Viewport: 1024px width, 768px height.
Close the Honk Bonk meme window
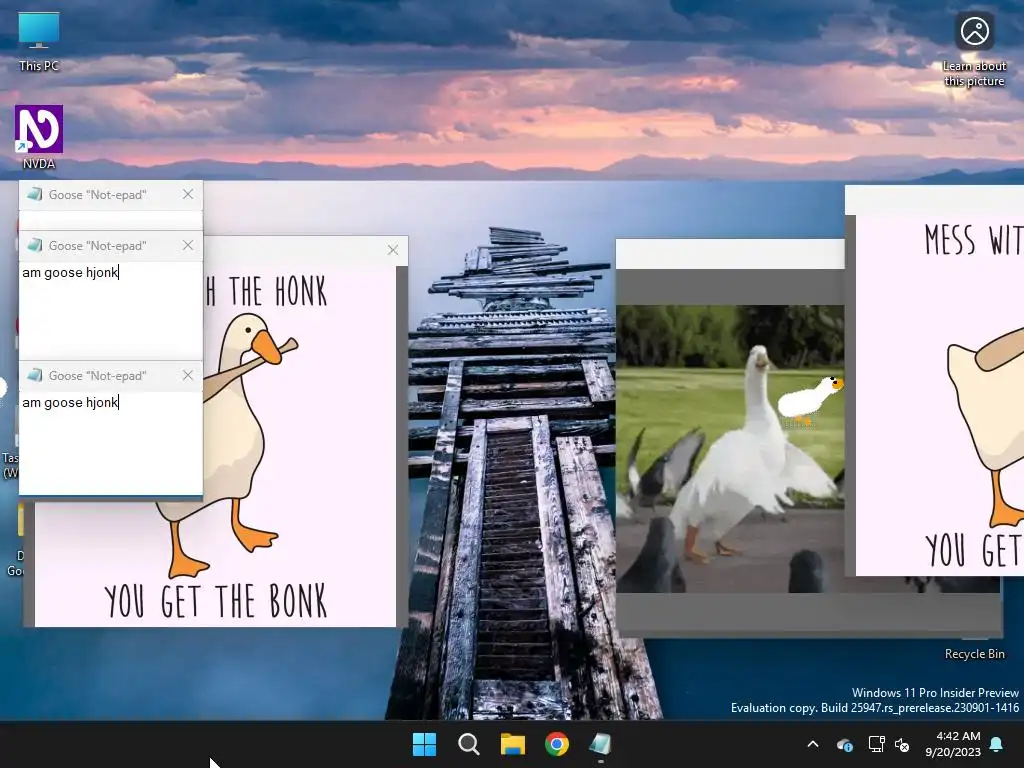[392, 250]
